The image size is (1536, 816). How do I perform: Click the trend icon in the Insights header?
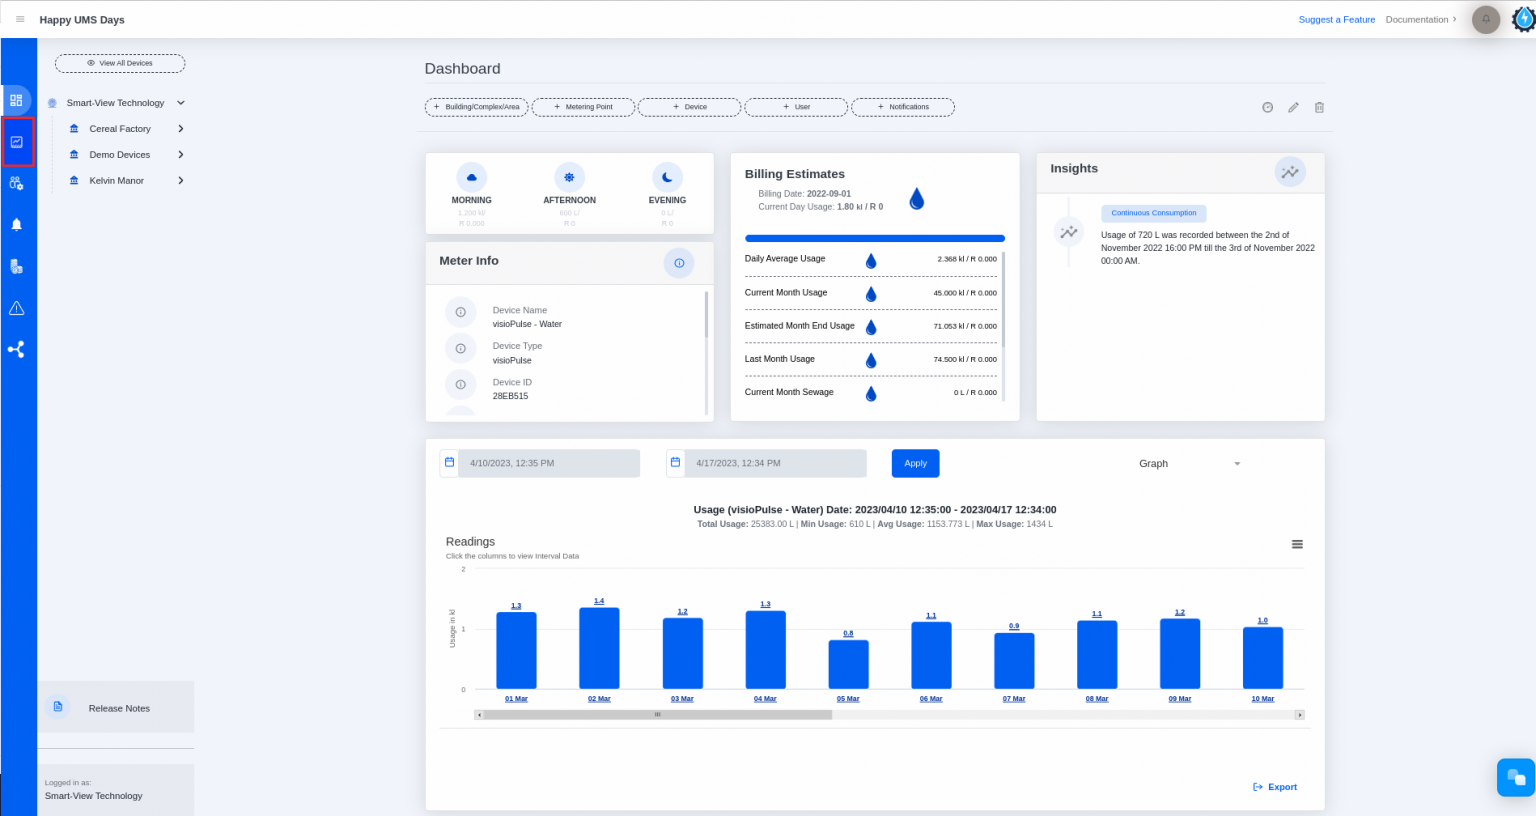1290,171
